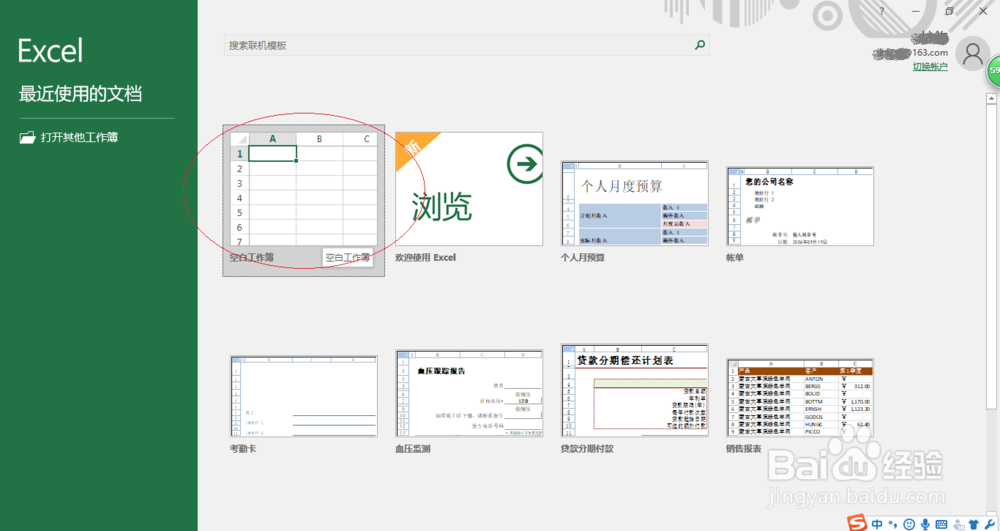Open the wrench toolbox icon in IME bar

(x=990, y=525)
